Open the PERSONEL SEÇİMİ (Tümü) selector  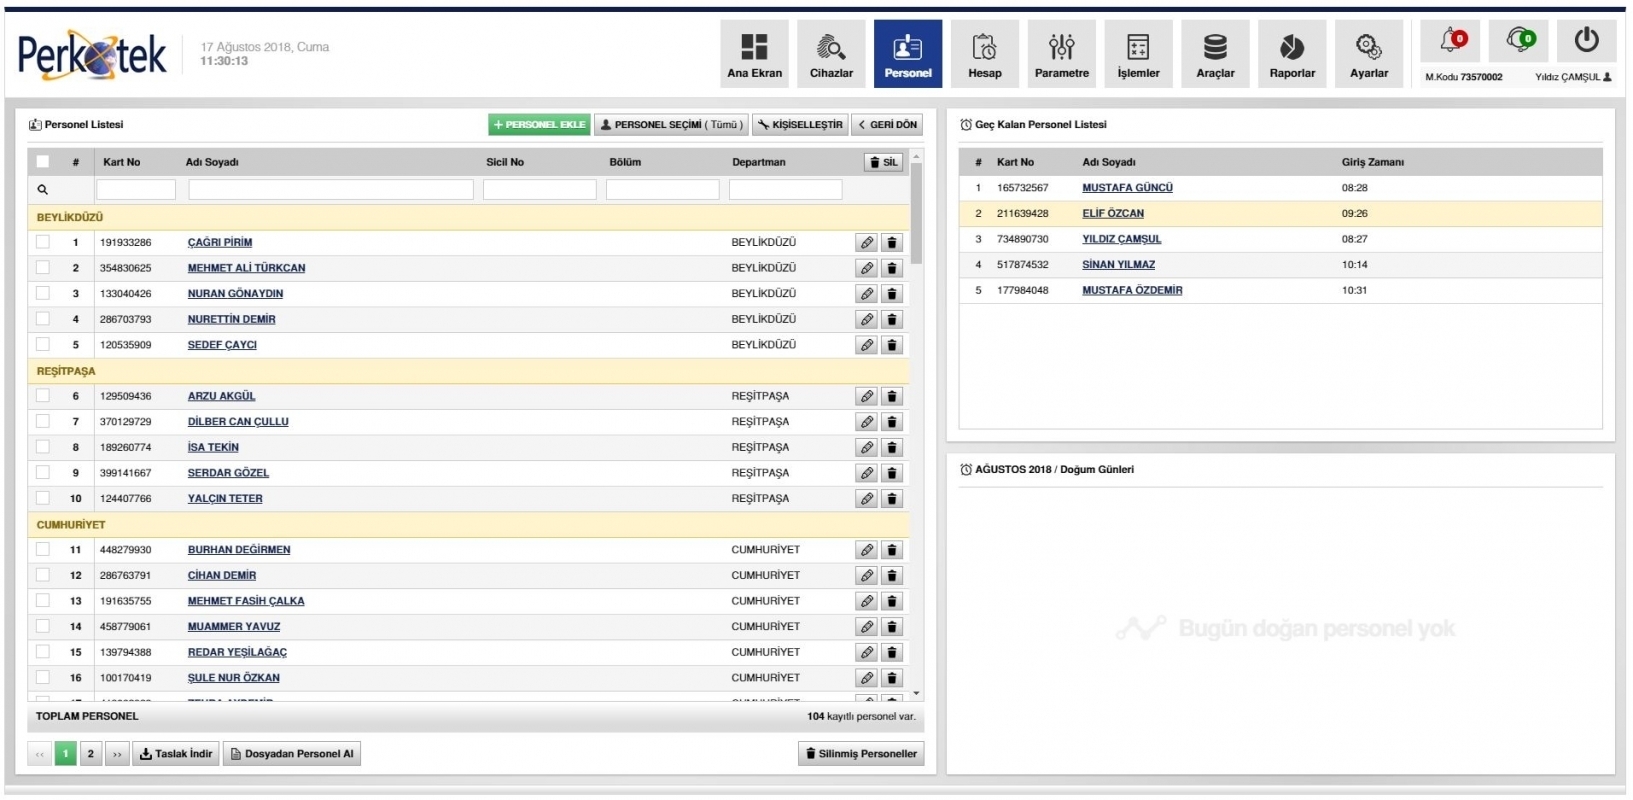click(672, 125)
